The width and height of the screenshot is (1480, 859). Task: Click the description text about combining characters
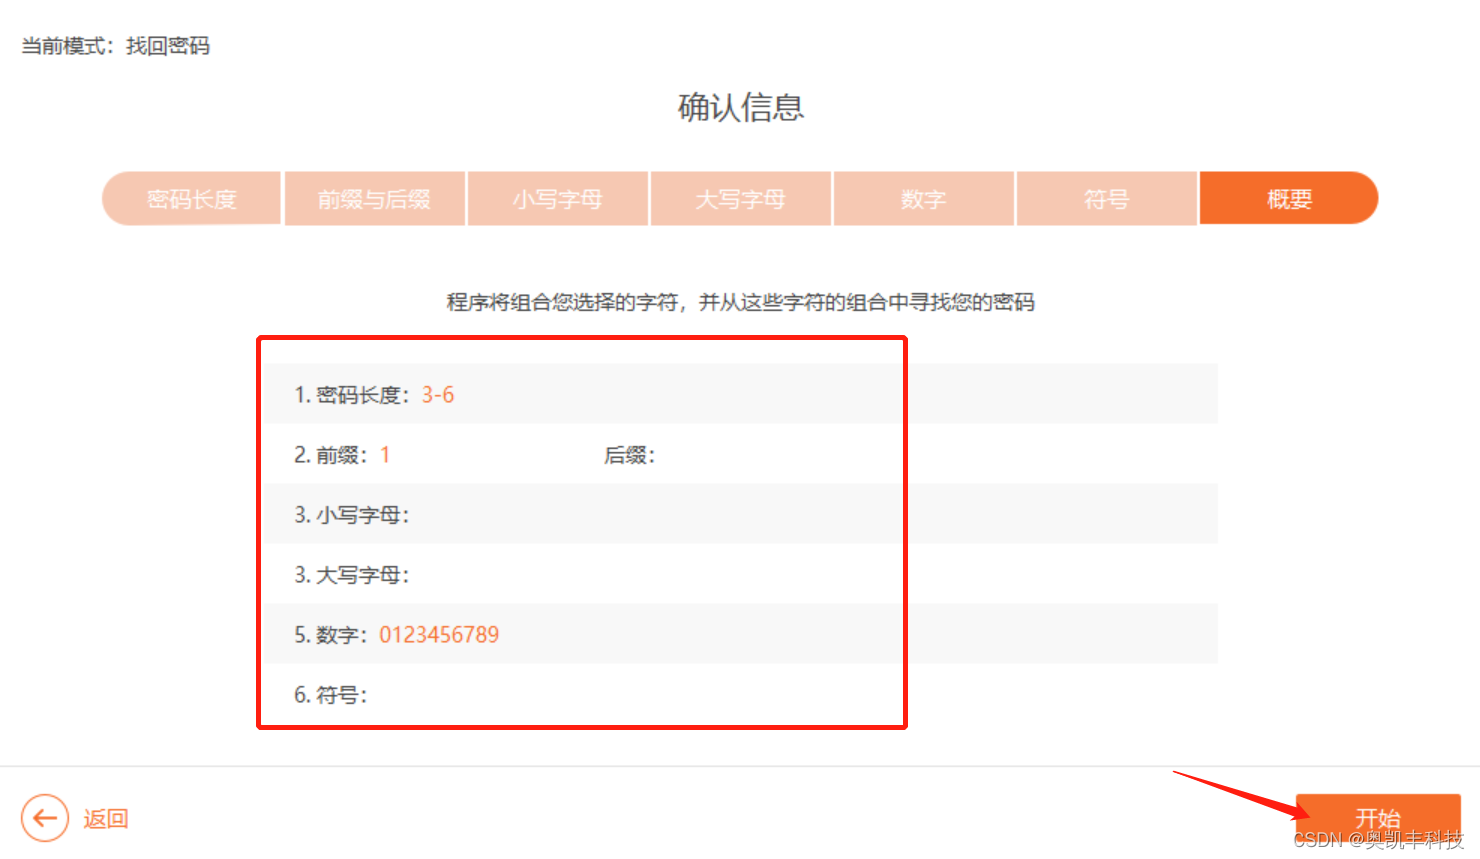pos(741,302)
